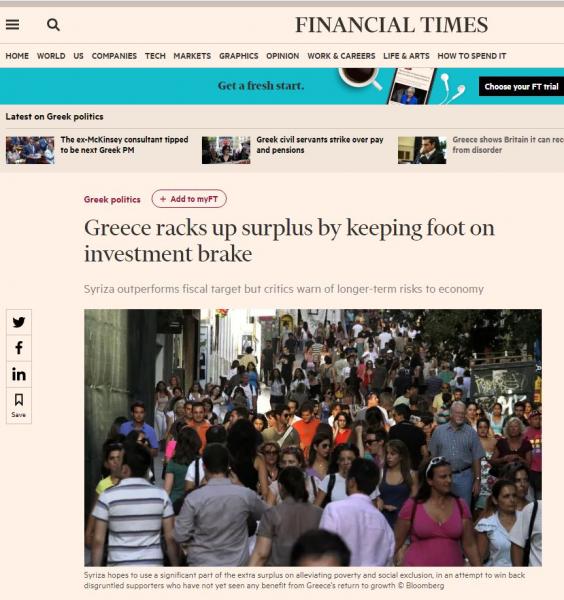564x600 pixels.
Task: Click the Greece shows Britain article thumbnail
Action: [422, 150]
